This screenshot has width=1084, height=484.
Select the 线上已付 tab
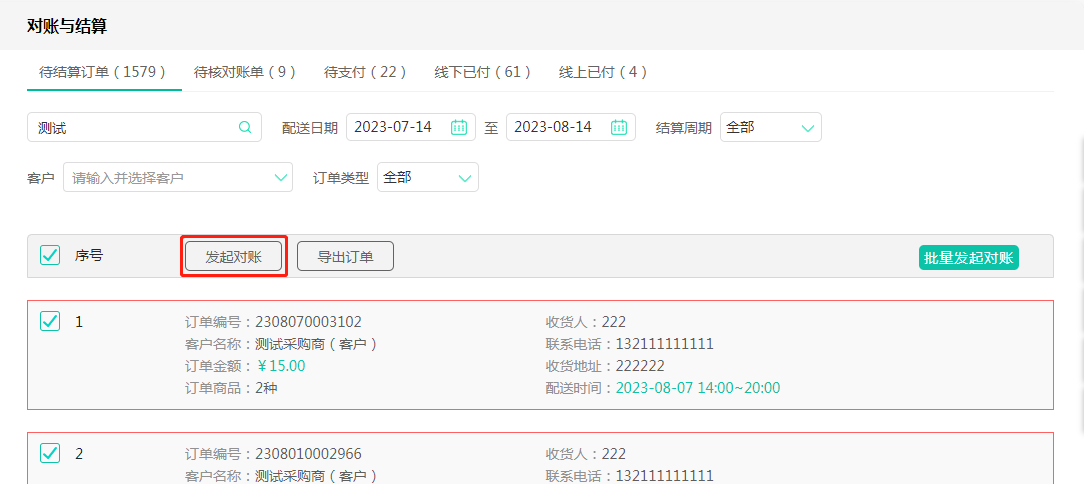603,72
